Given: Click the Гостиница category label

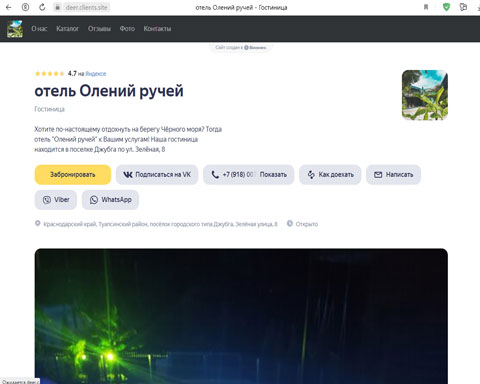Looking at the screenshot, I should 49,109.
